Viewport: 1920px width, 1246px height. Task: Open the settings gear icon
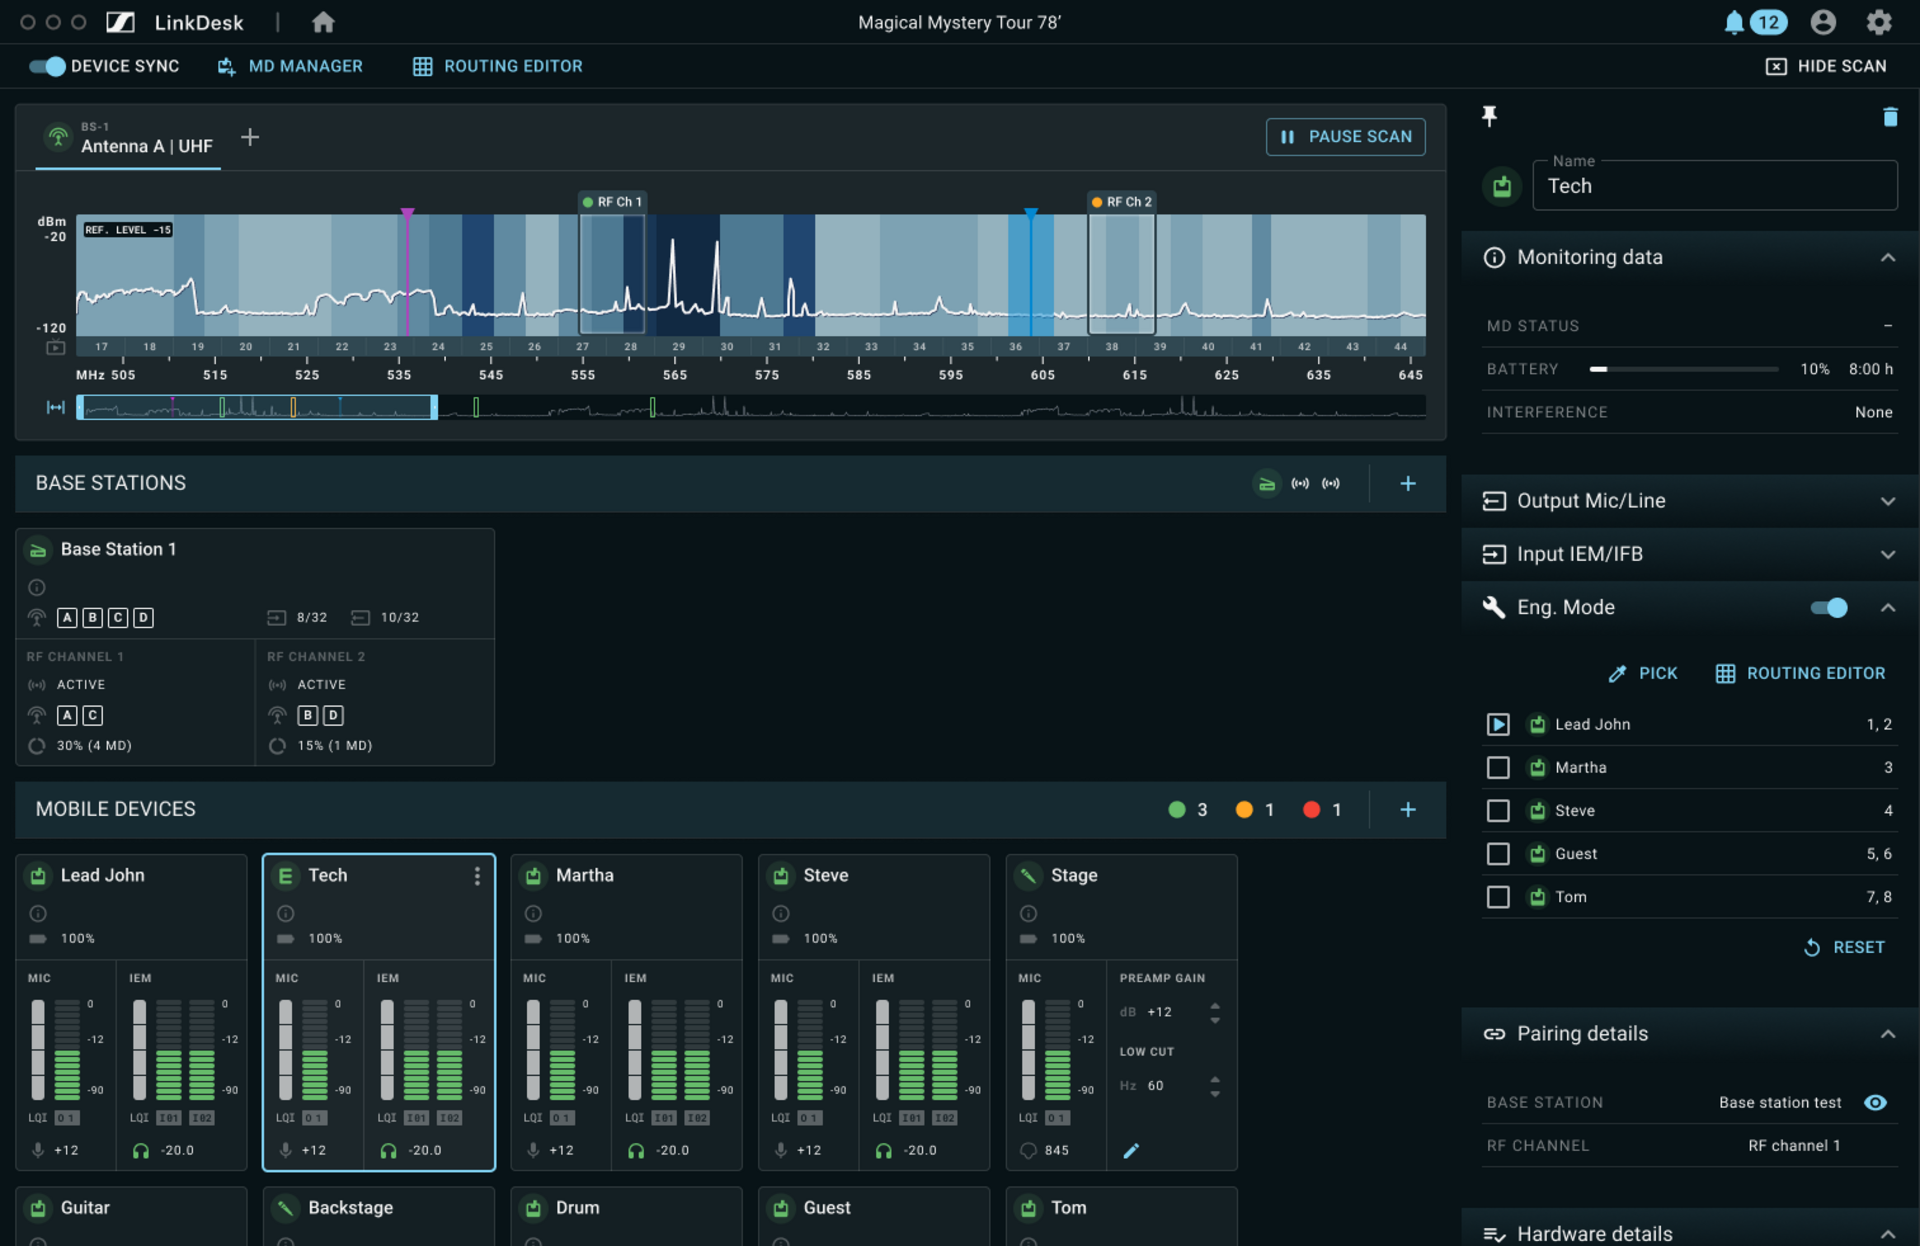[x=1878, y=22]
